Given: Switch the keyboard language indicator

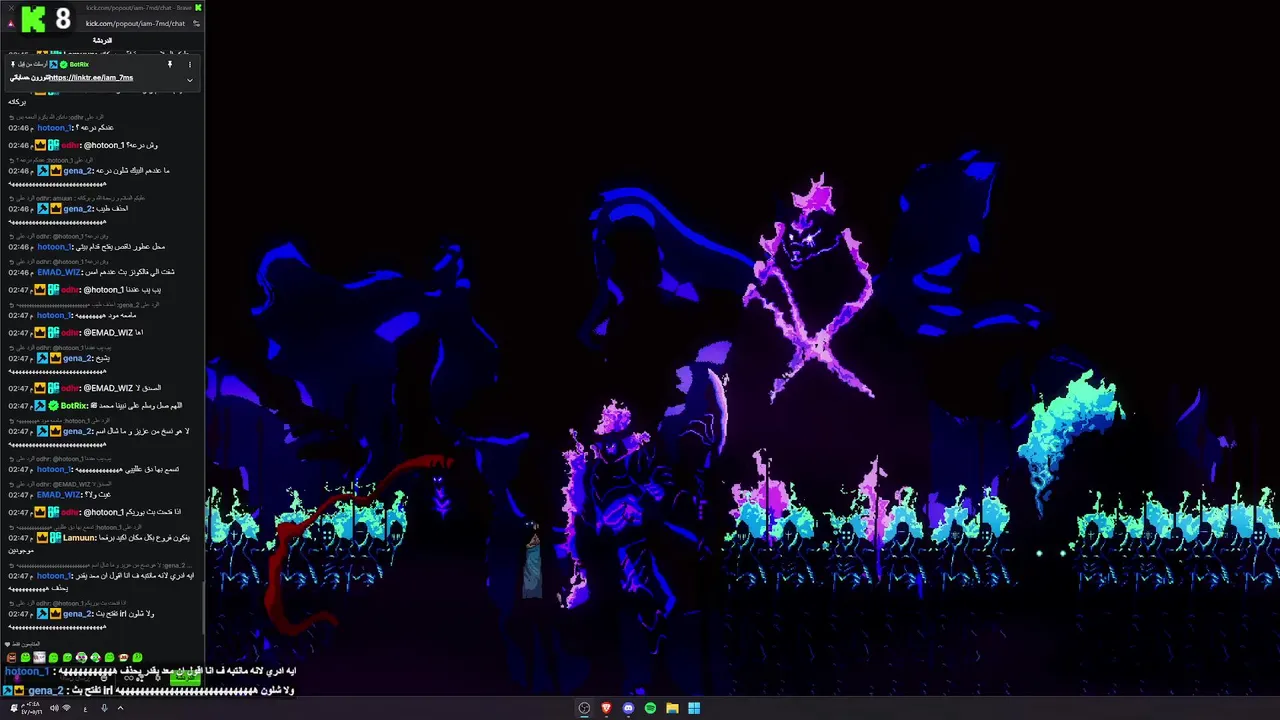Looking at the screenshot, I should click(x=85, y=708).
